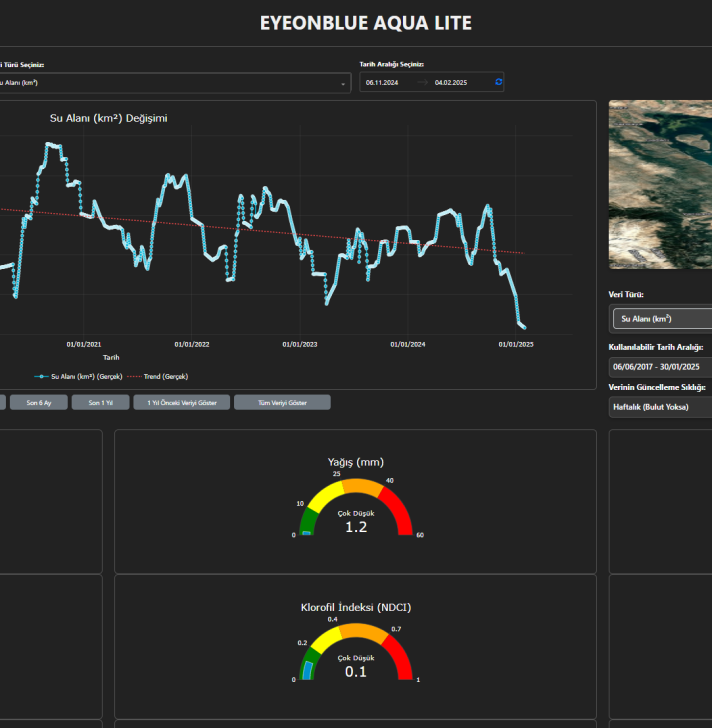The width and height of the screenshot is (712, 728).
Task: Click the 1 Yıl Önceki Veriyi Göster button
Action: point(182,403)
